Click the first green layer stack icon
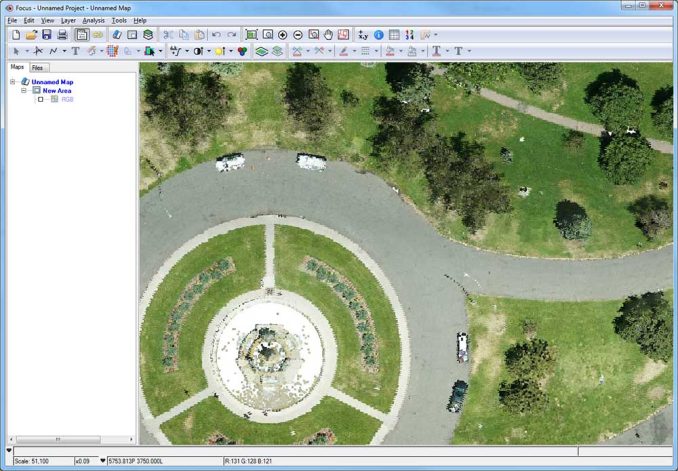 click(x=262, y=51)
